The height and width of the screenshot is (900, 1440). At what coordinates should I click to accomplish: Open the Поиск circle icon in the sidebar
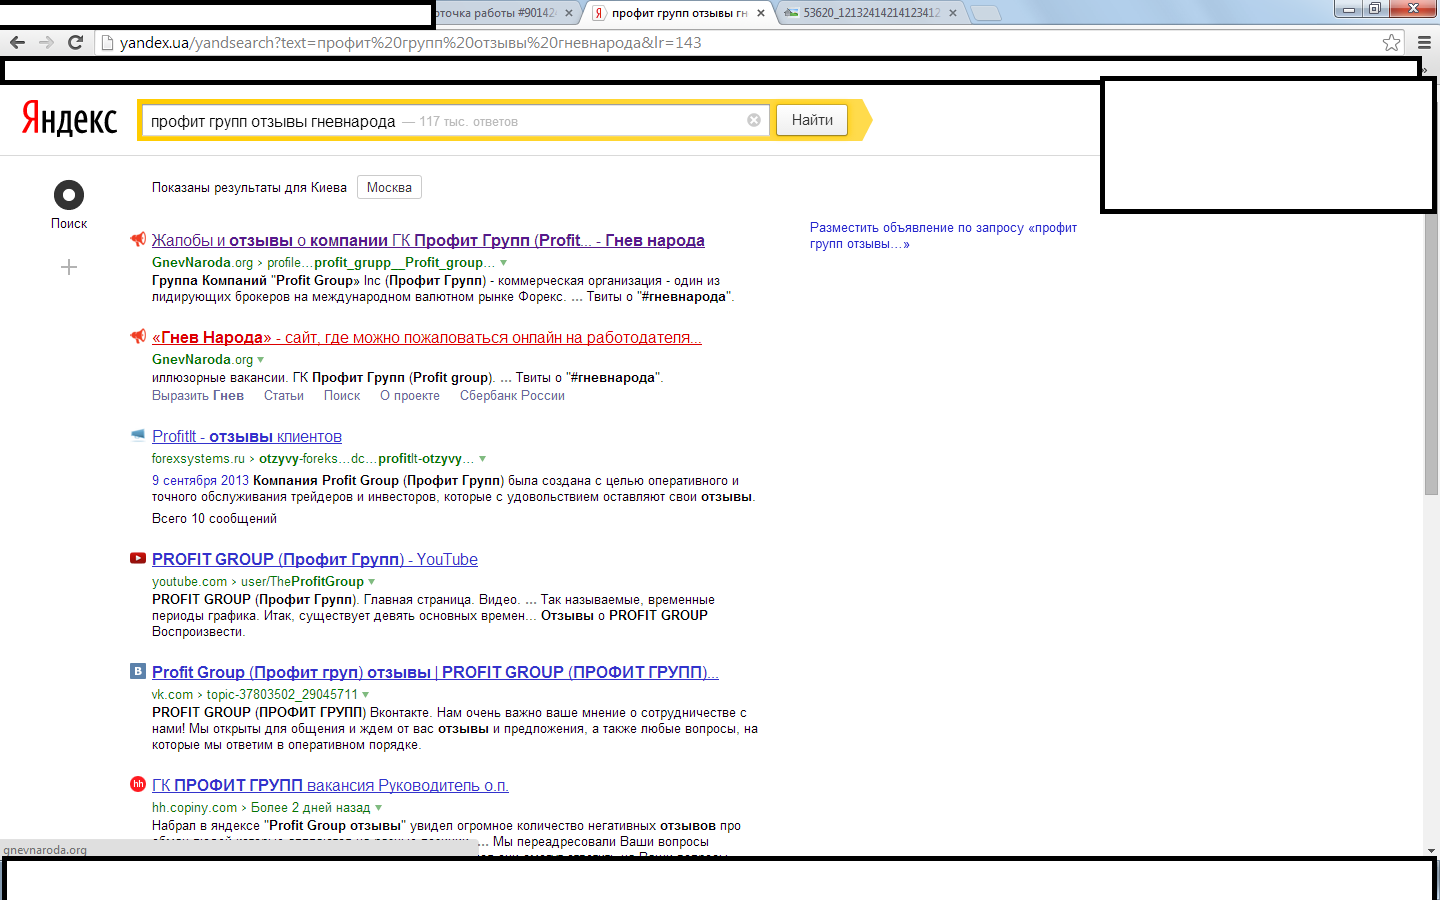tap(69, 195)
